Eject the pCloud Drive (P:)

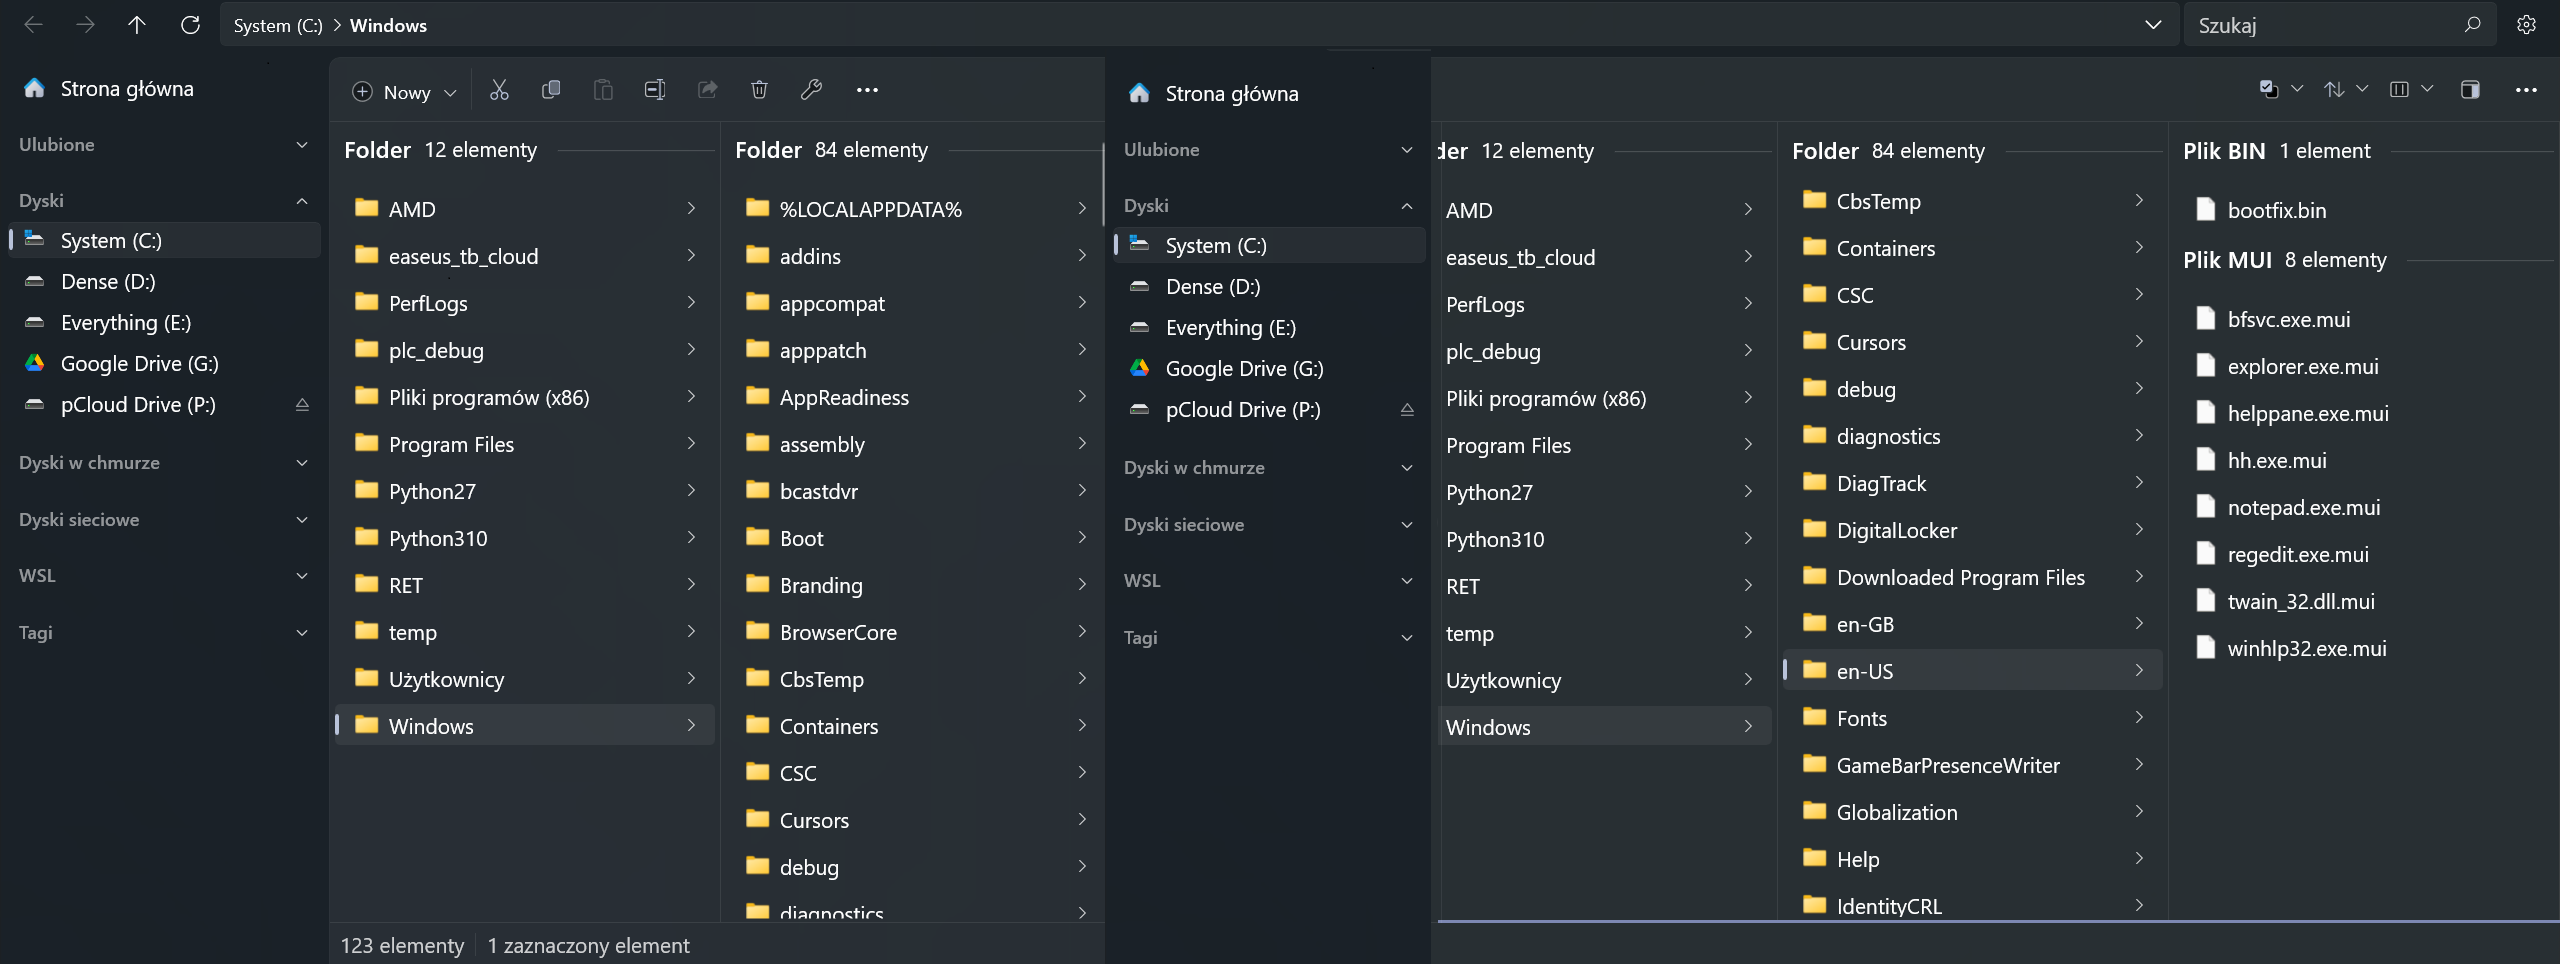coord(301,405)
